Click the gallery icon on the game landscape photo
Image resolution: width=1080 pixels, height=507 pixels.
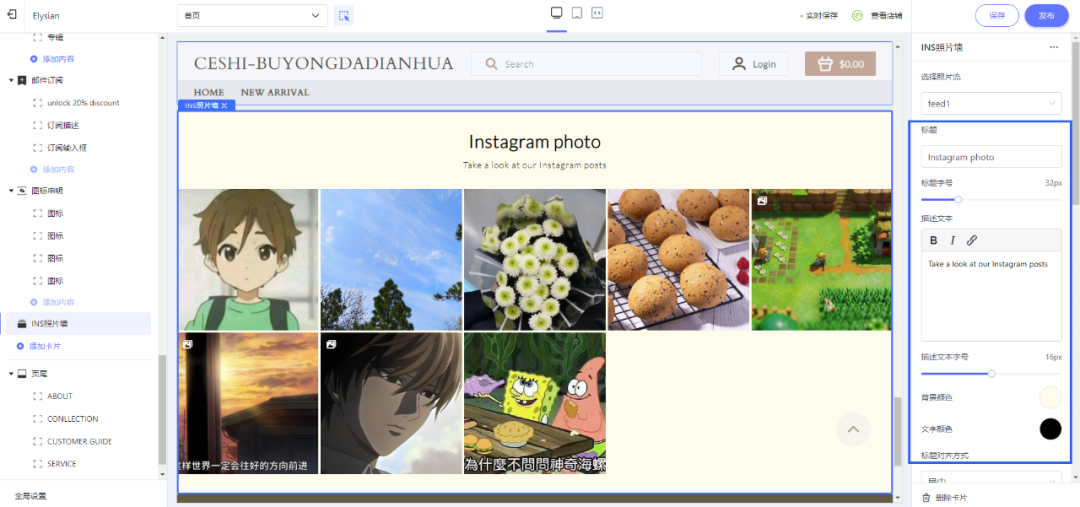click(x=762, y=200)
